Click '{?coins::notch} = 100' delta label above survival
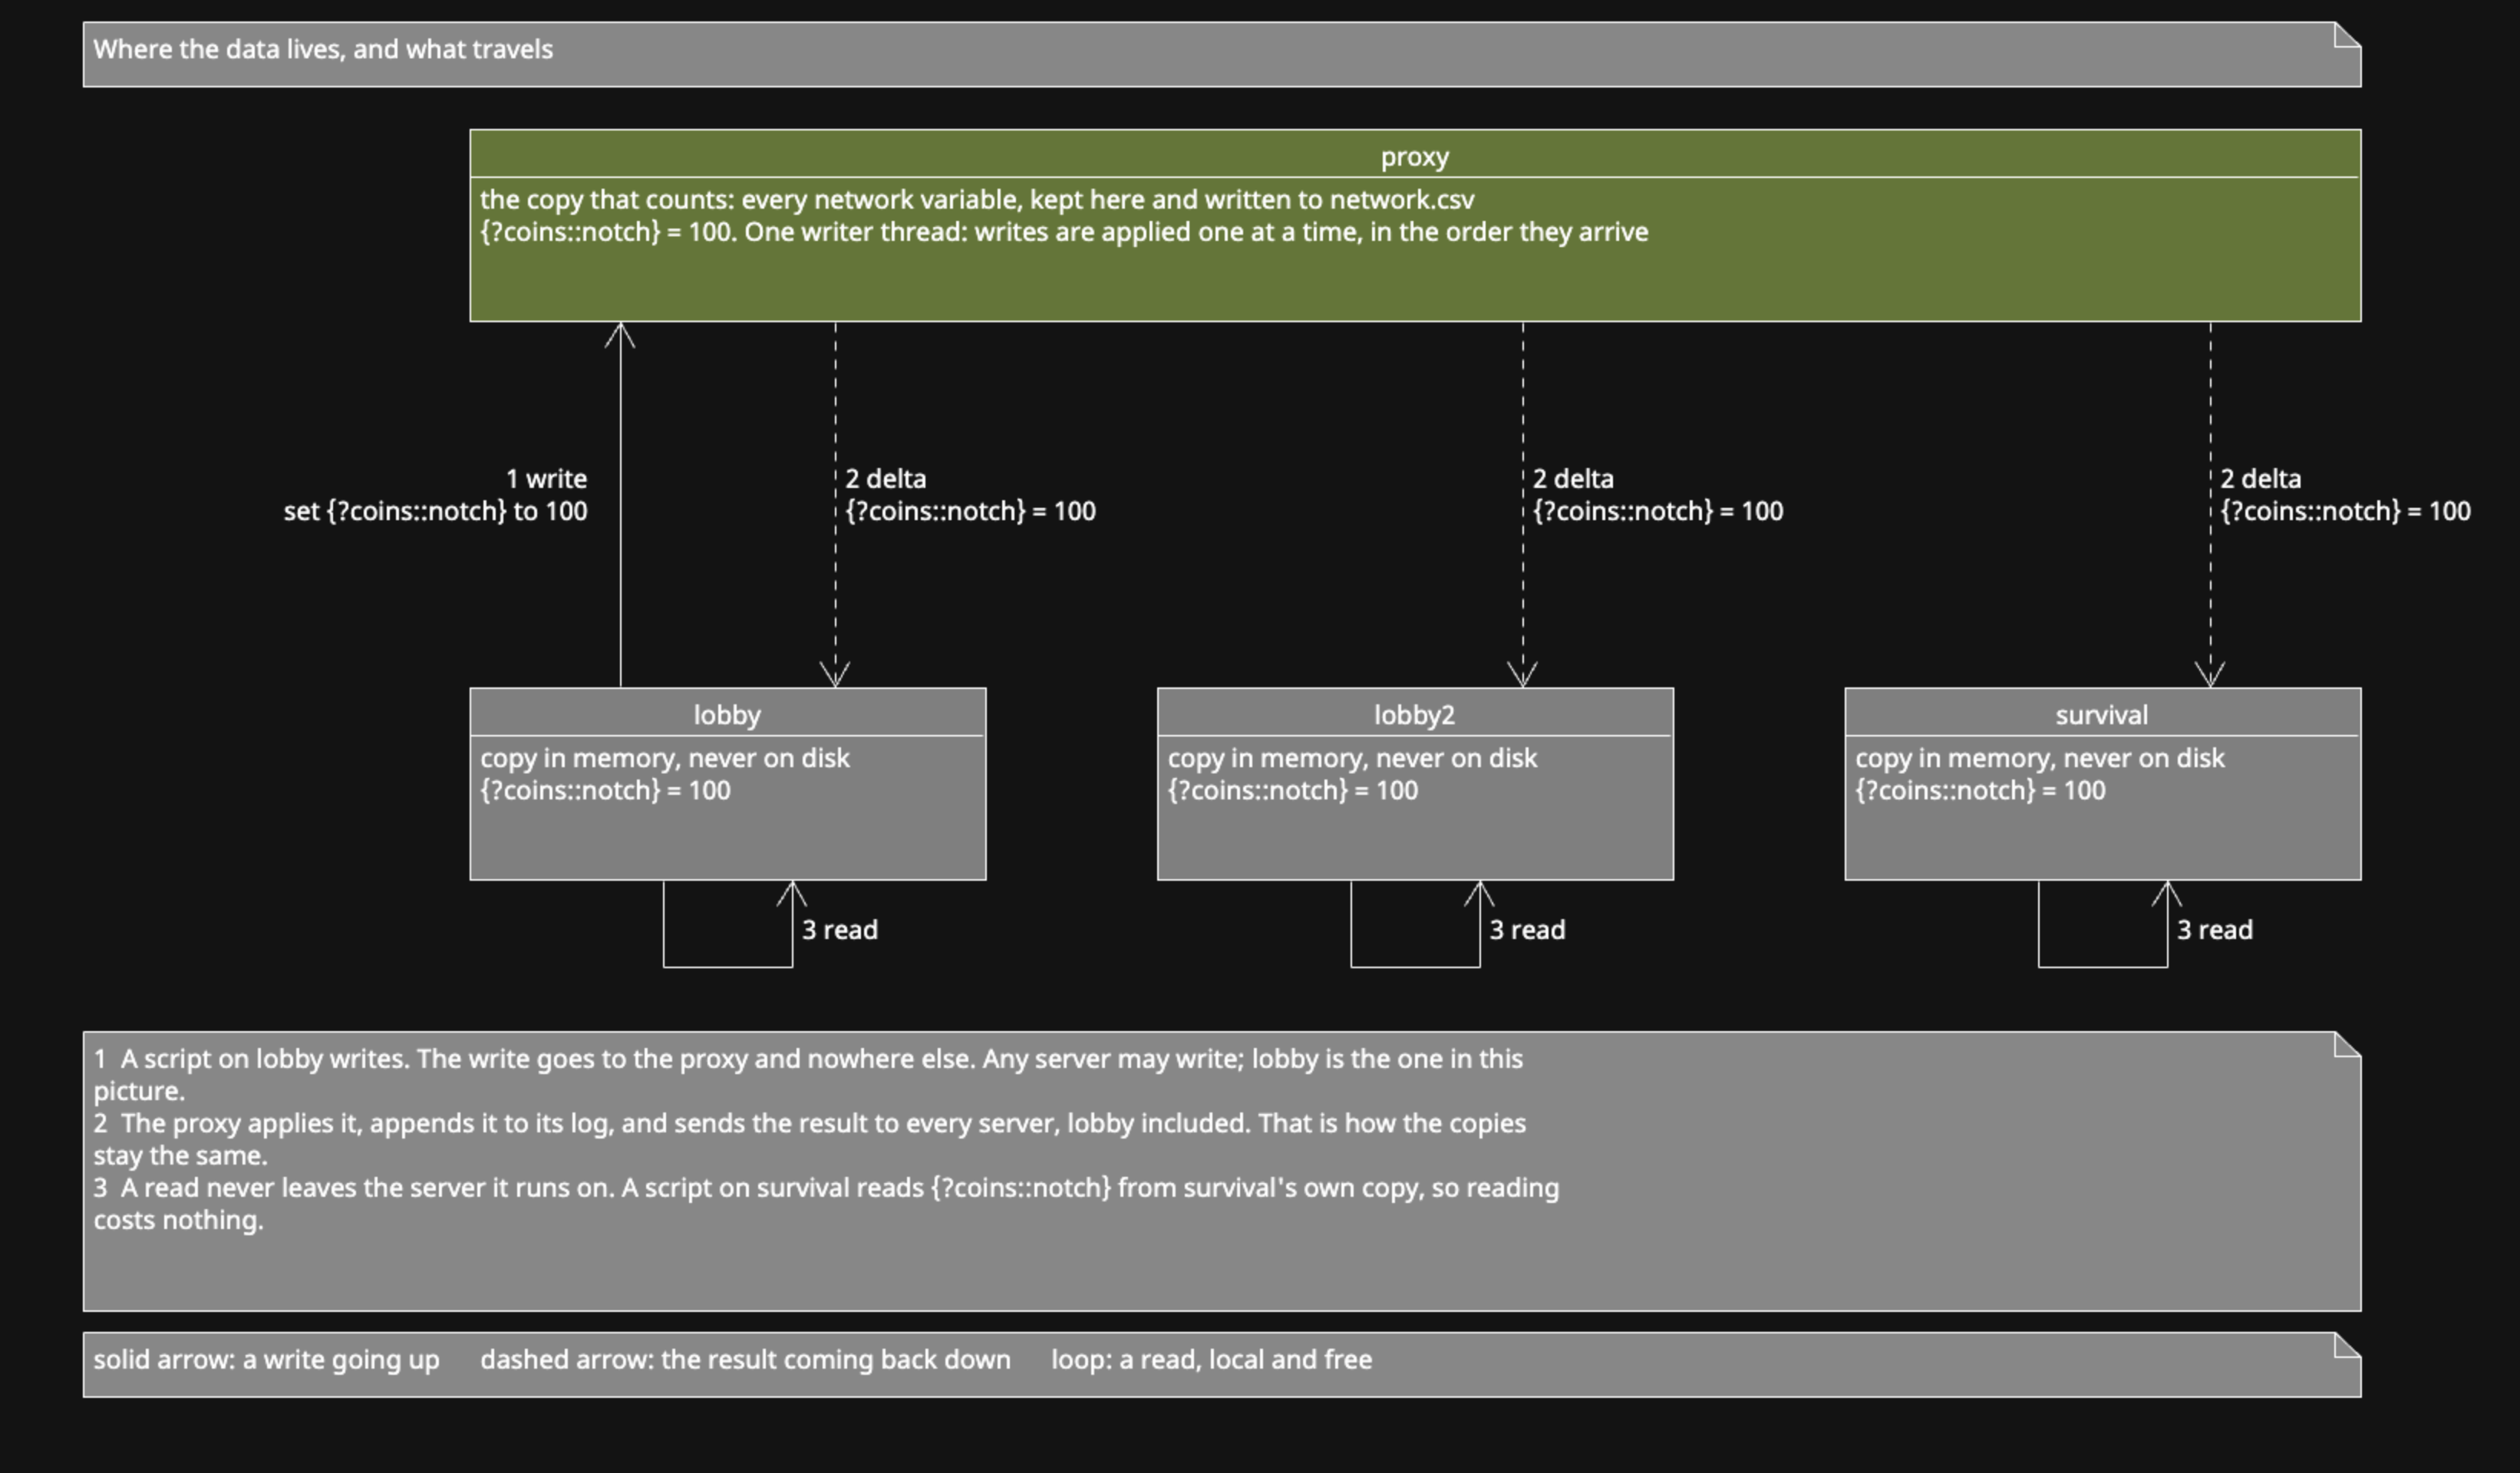2520x1473 pixels. 2345,511
